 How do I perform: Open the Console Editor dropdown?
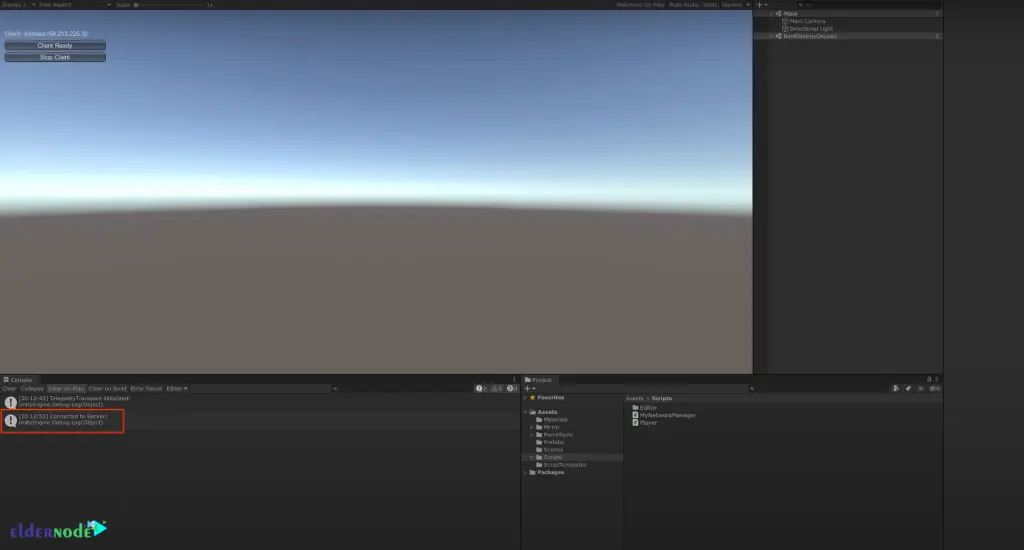[x=177, y=388]
